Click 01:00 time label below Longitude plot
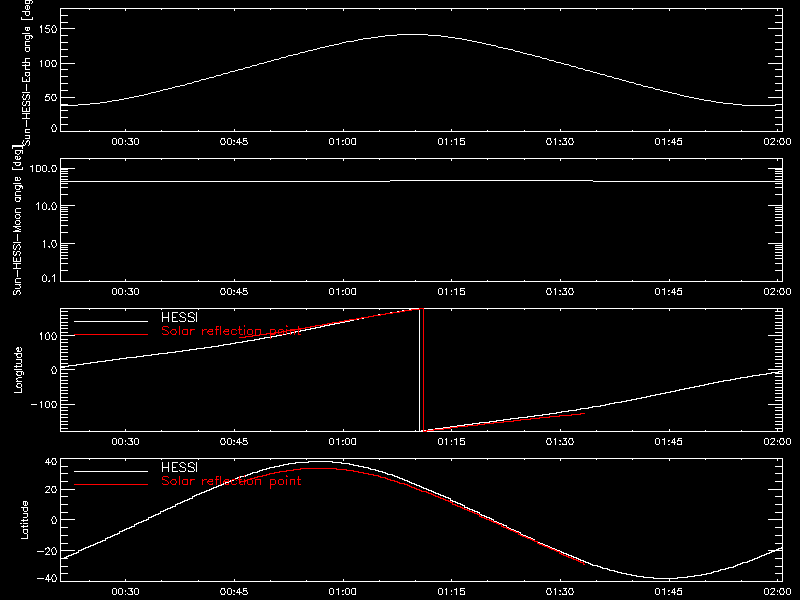Viewport: 800px width, 600px height. (x=342, y=441)
